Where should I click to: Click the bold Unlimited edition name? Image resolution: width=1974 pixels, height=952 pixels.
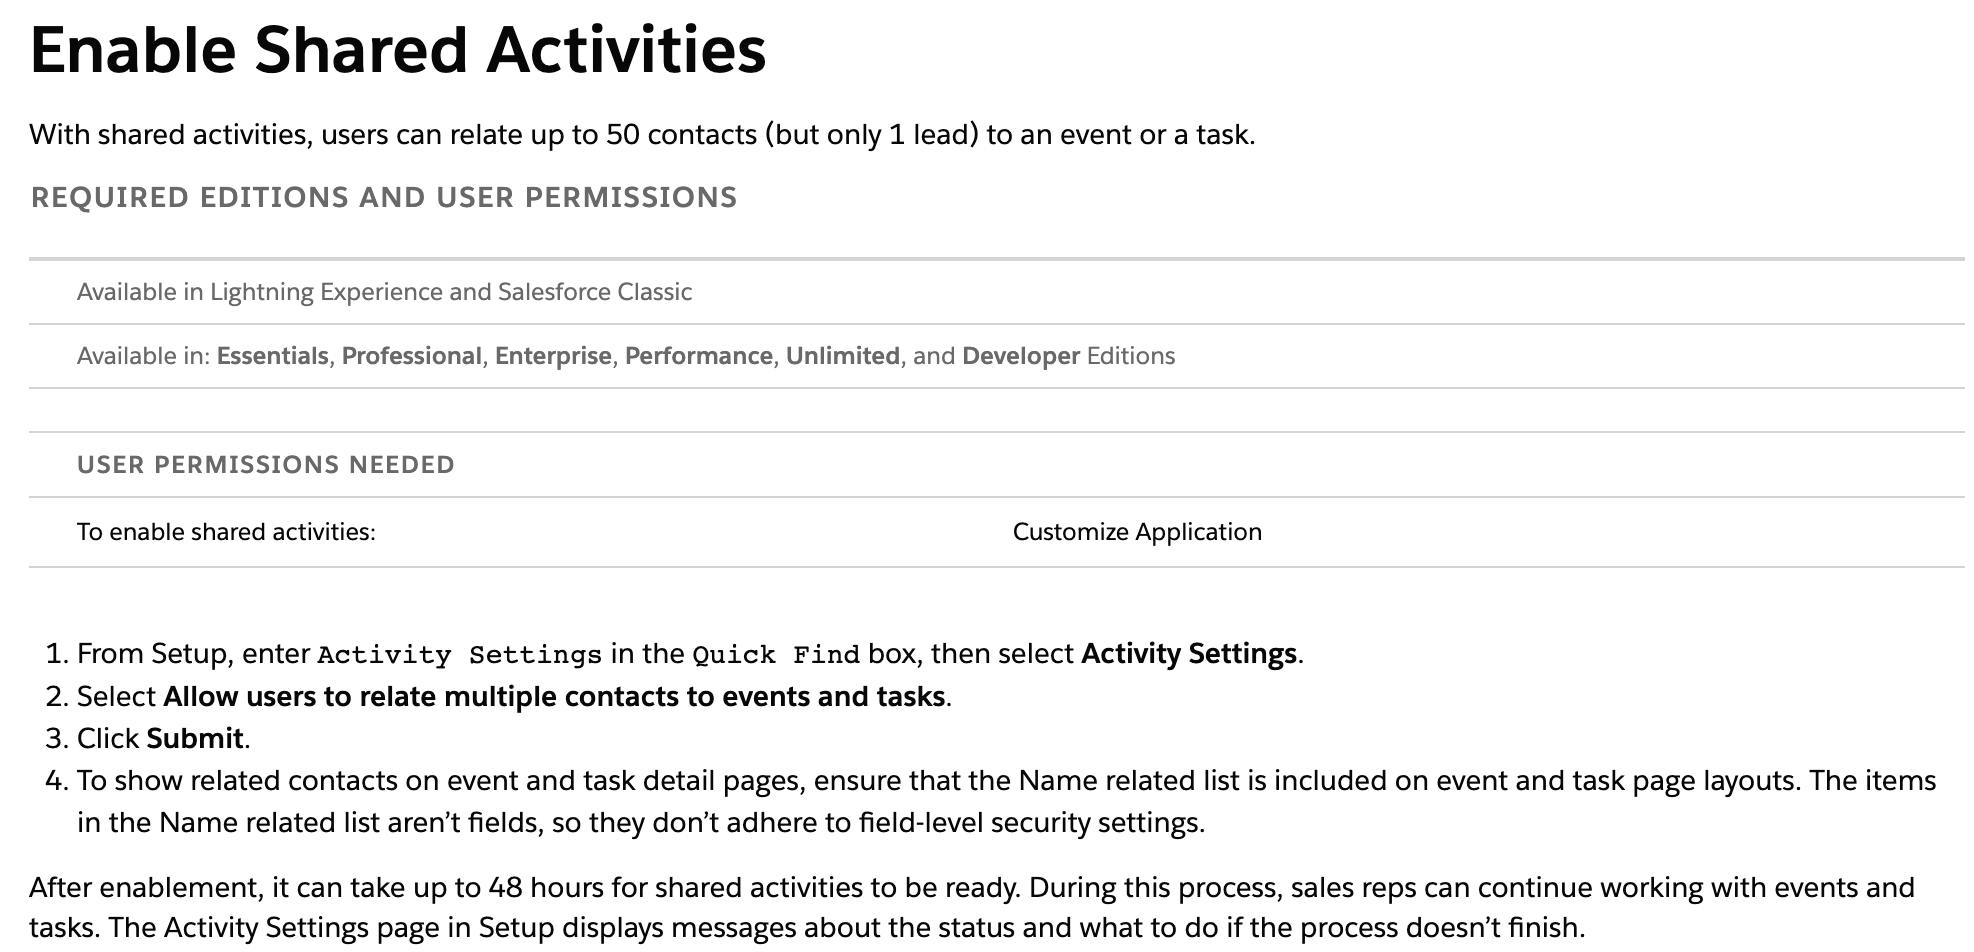(842, 356)
